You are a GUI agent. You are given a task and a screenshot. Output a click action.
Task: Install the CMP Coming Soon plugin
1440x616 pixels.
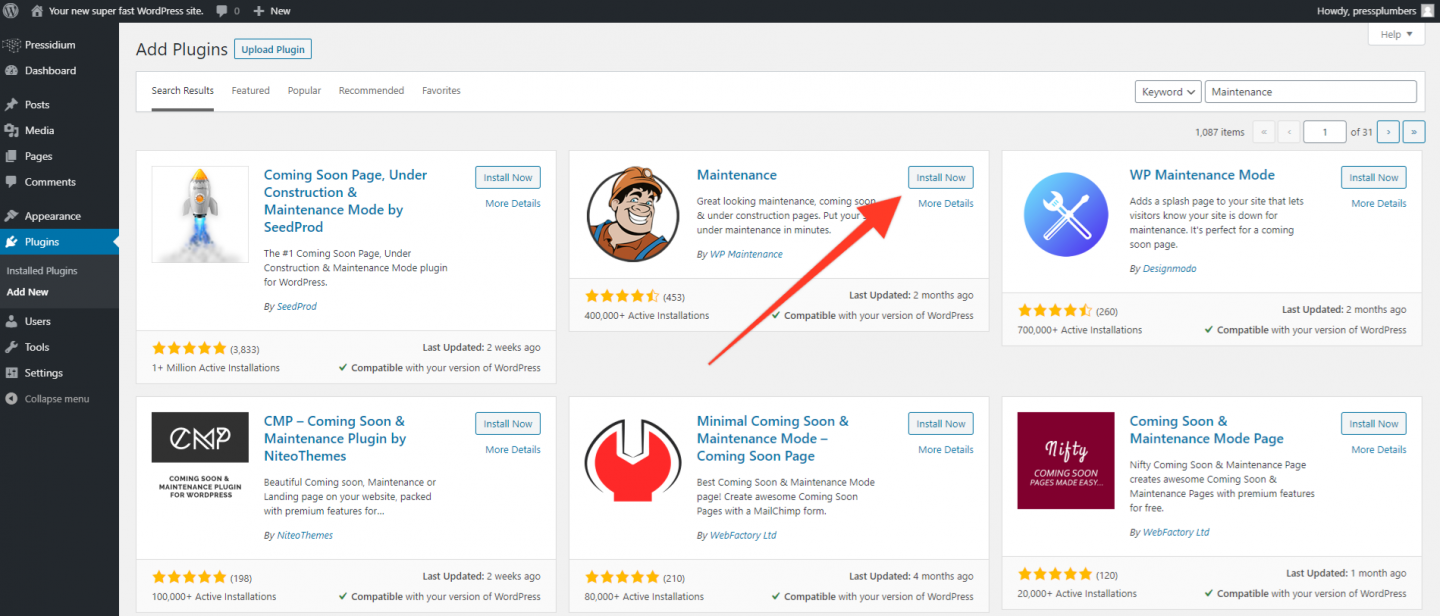[508, 424]
